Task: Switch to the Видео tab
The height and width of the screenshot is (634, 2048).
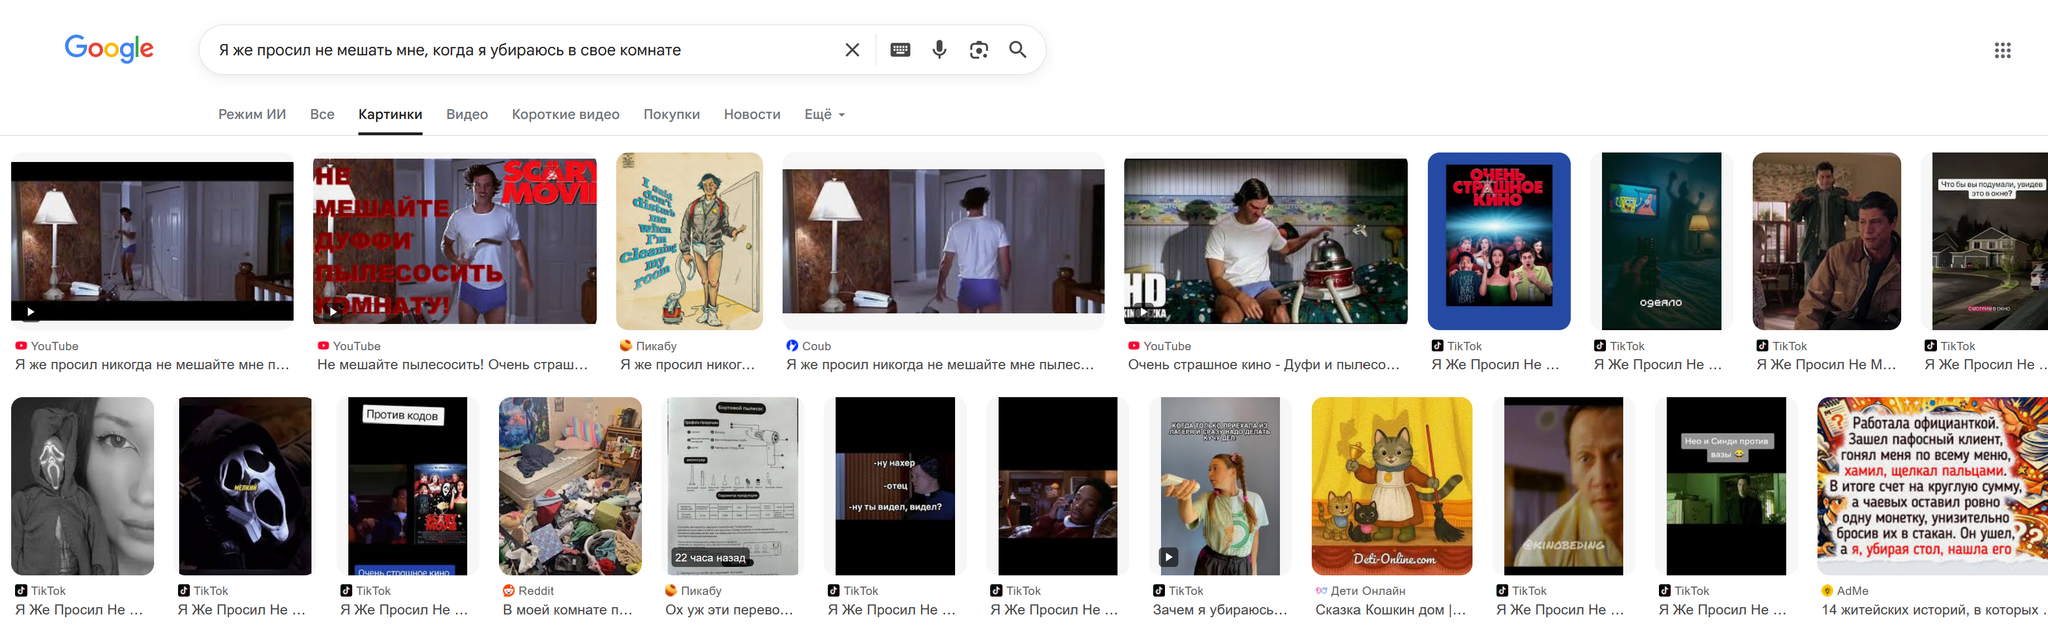Action: [467, 115]
